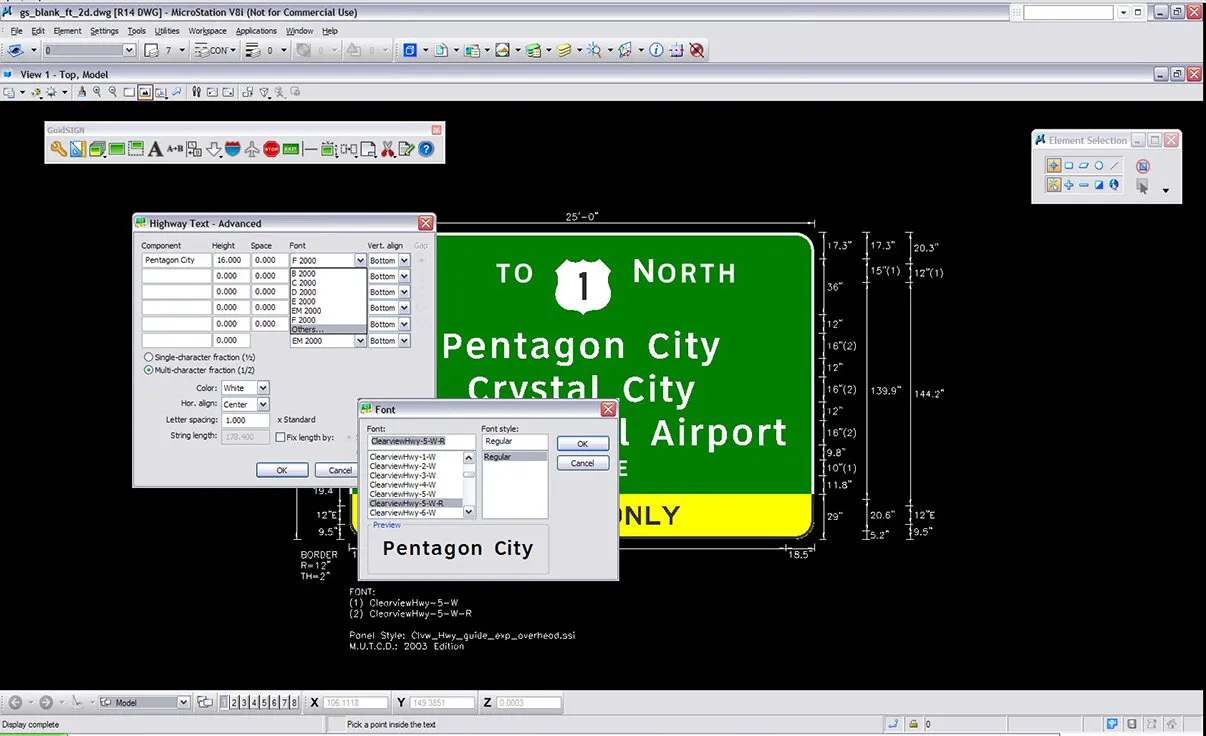Screen dimensions: 1206x736
Task: Open the Applications menu
Action: pos(256,31)
